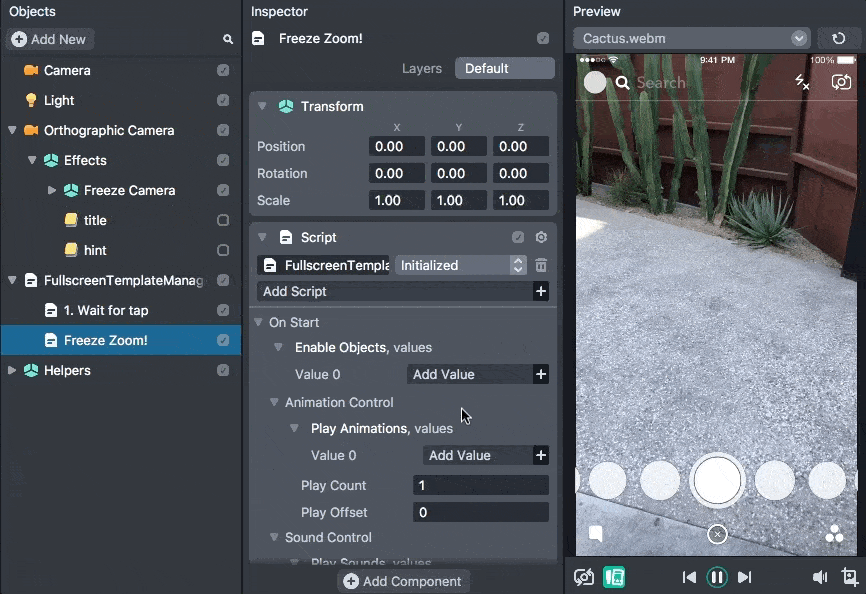
Task: Delete the FullscreenTemplate script with trash icon
Action: point(541,265)
